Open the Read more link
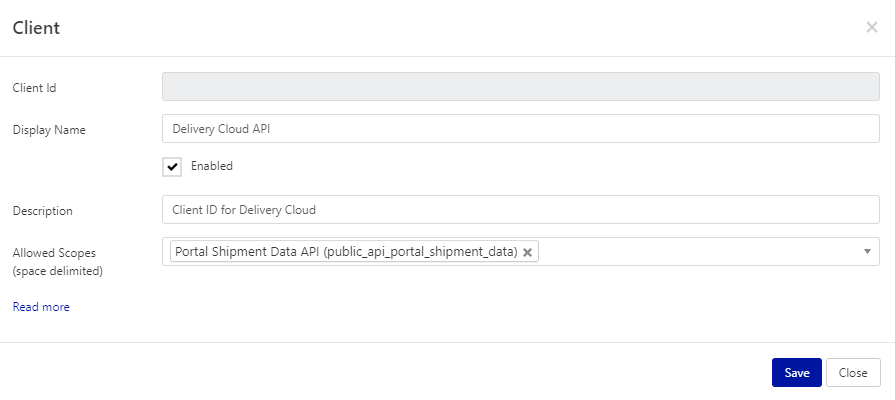Screen dimensions: 895x400 pos(41,307)
